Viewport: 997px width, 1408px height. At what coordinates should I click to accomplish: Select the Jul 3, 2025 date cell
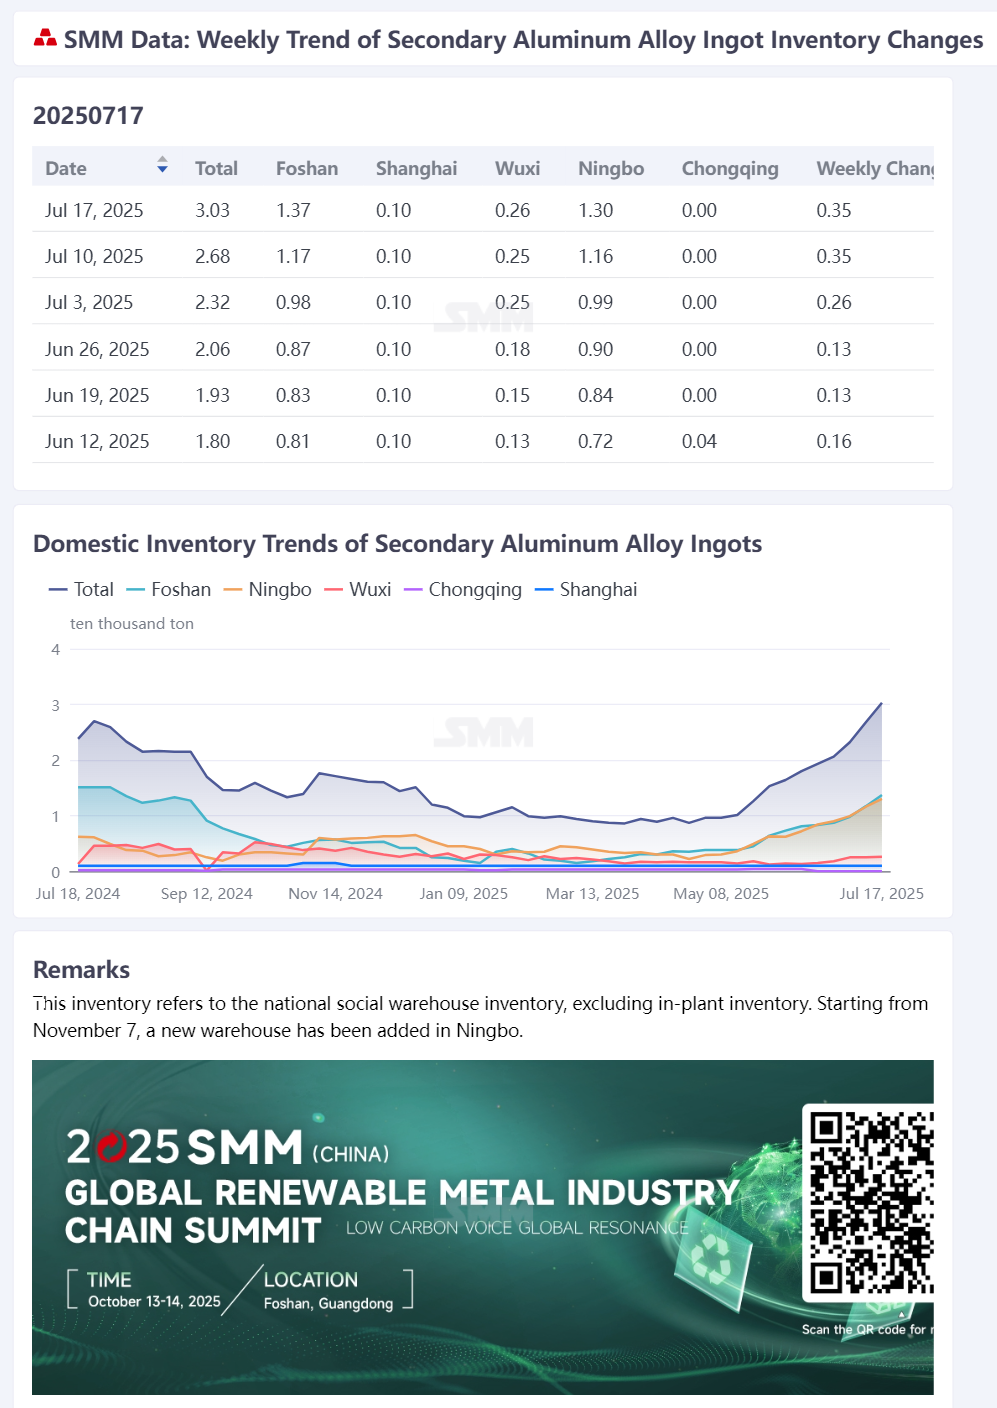click(x=89, y=302)
